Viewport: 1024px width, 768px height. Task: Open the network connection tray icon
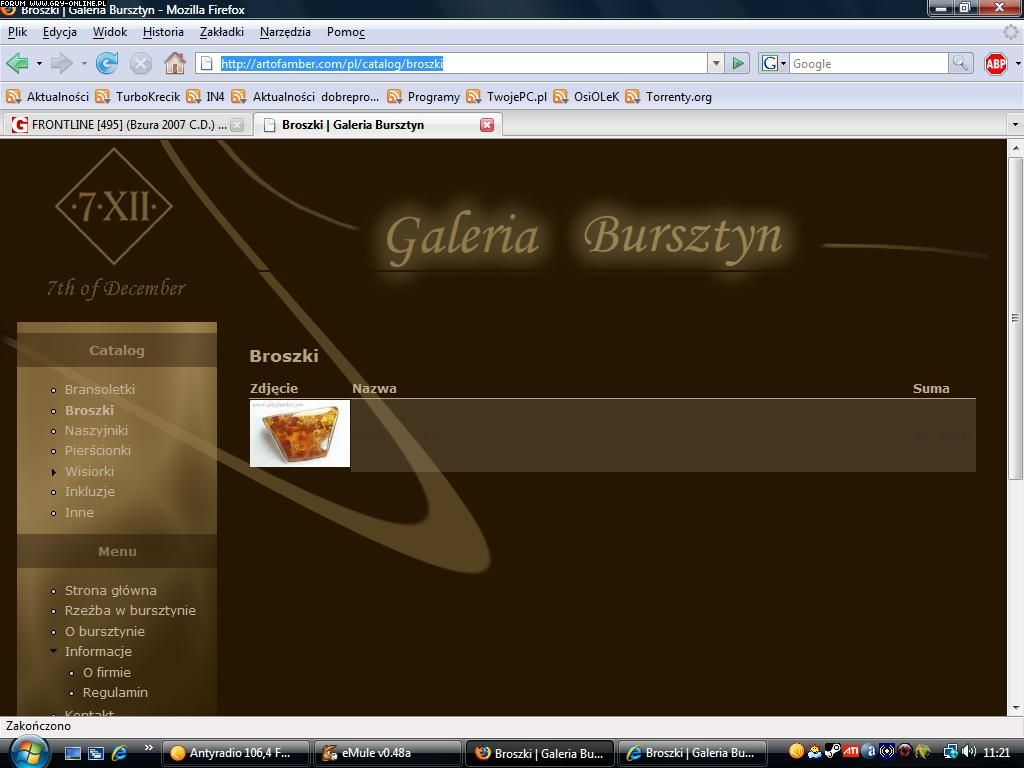[951, 752]
